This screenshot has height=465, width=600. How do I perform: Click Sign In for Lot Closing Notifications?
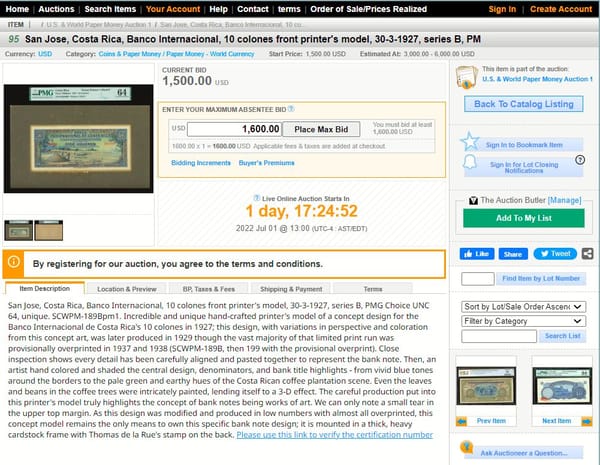click(x=524, y=168)
